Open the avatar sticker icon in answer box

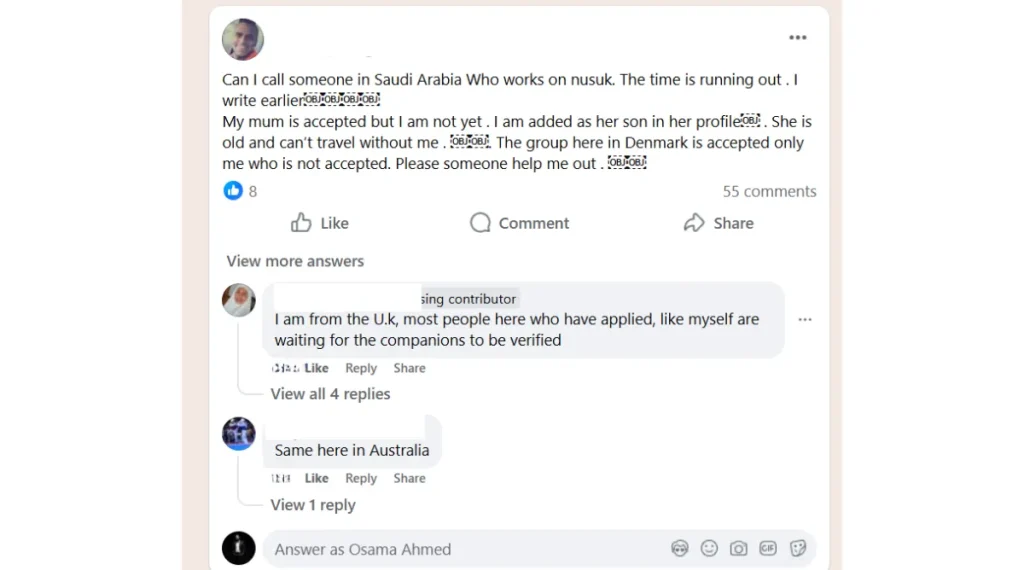pyautogui.click(x=679, y=548)
